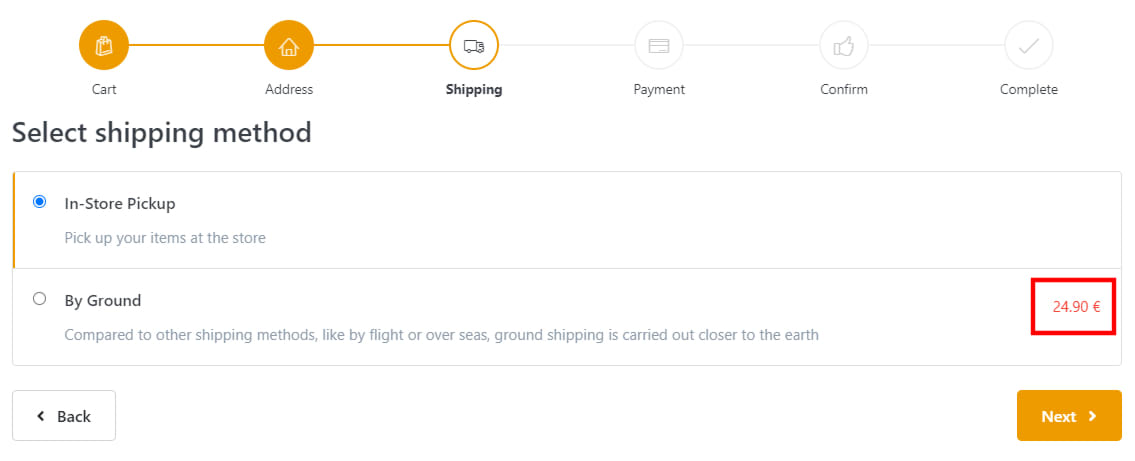This screenshot has width=1135, height=461.
Task: Choose the By Ground shipping label
Action: click(103, 300)
